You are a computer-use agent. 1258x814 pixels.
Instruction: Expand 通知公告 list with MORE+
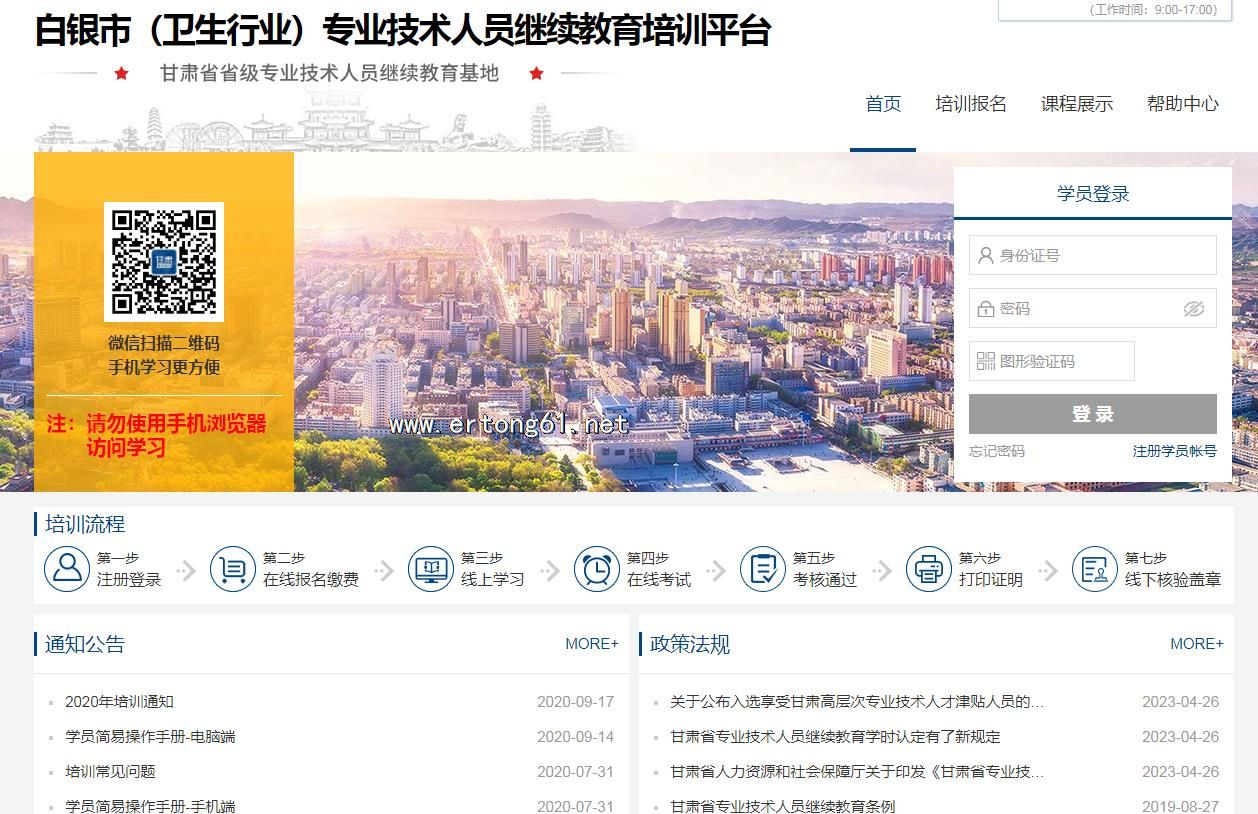pyautogui.click(x=591, y=644)
